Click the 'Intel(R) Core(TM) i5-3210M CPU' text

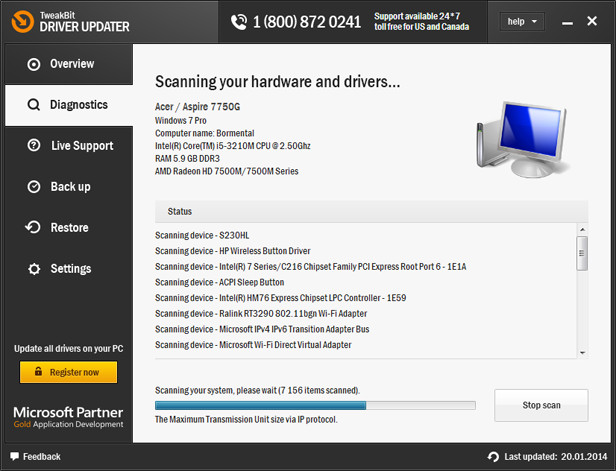(x=233, y=146)
